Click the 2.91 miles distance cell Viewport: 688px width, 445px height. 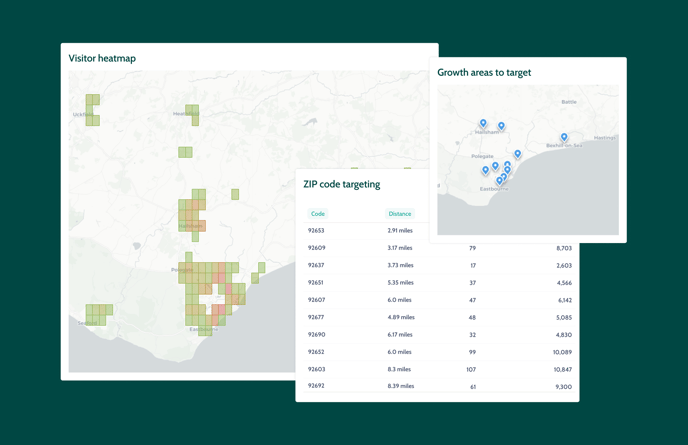(400, 230)
